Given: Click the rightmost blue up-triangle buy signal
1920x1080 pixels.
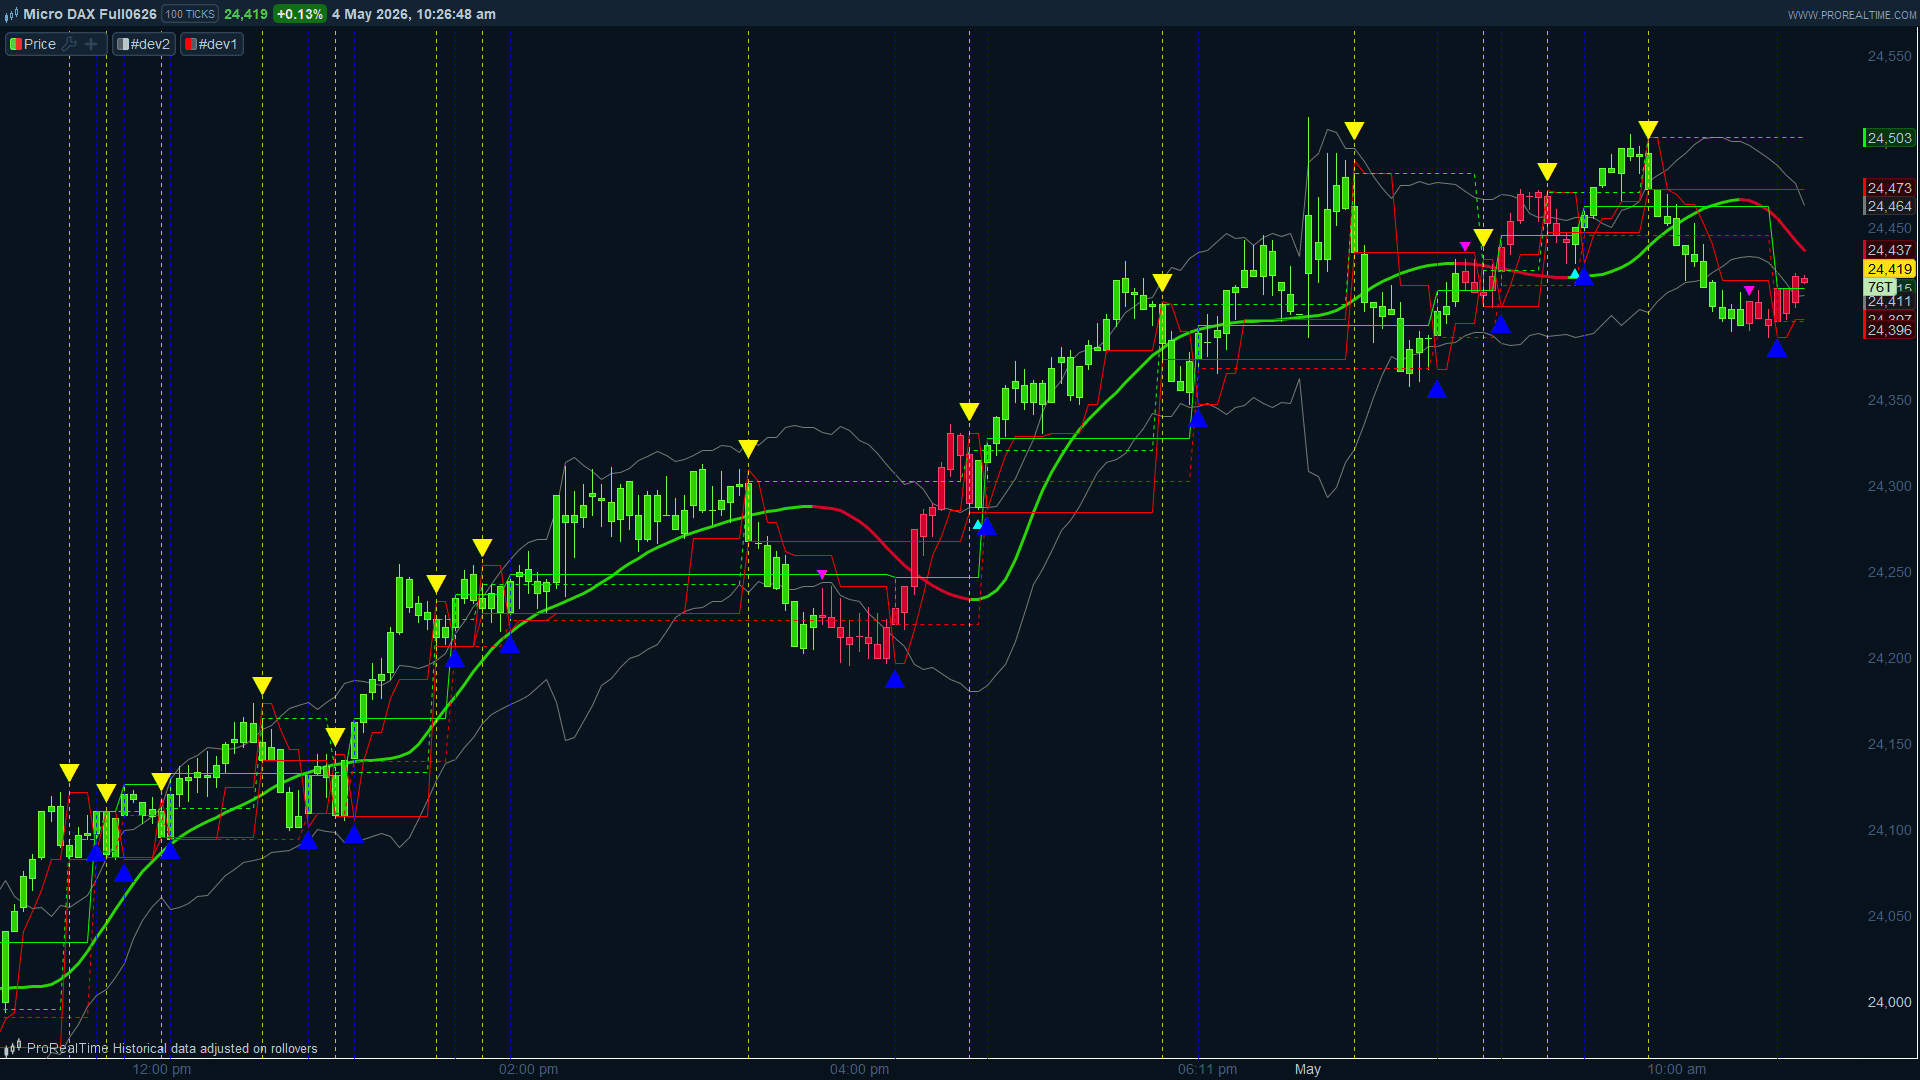Looking at the screenshot, I should pyautogui.click(x=1776, y=349).
